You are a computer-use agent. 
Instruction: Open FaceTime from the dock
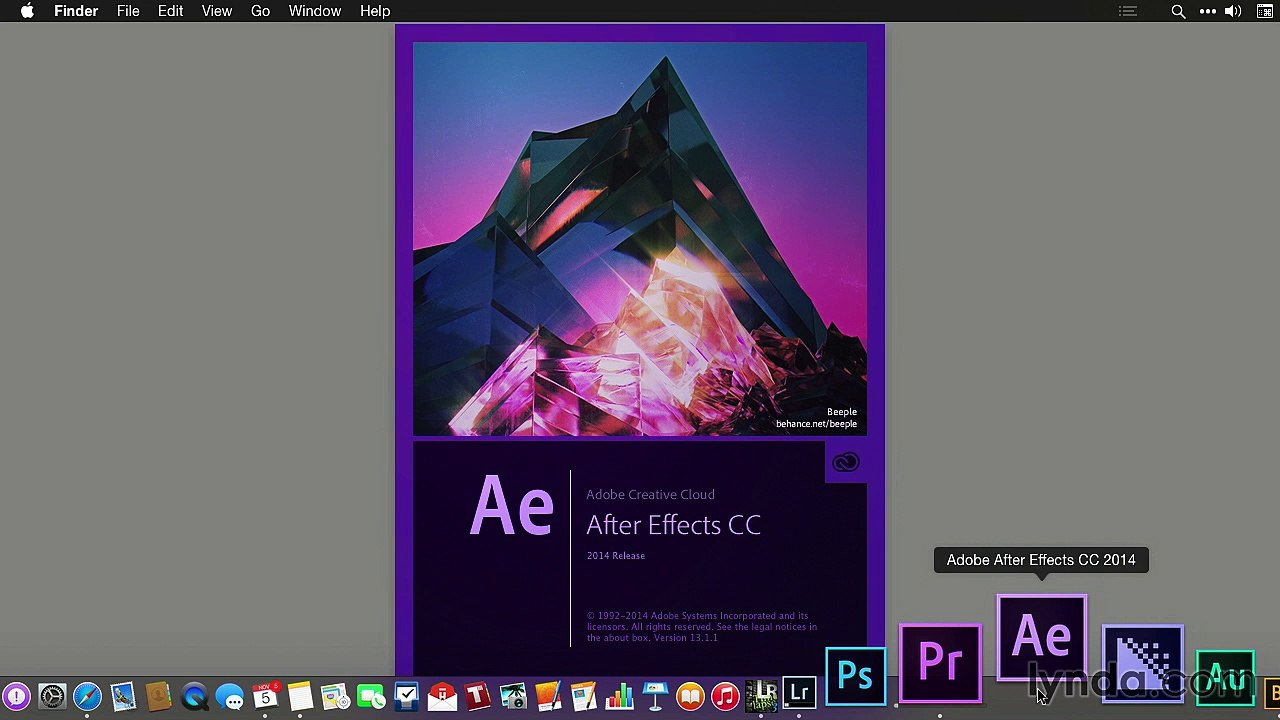371,695
